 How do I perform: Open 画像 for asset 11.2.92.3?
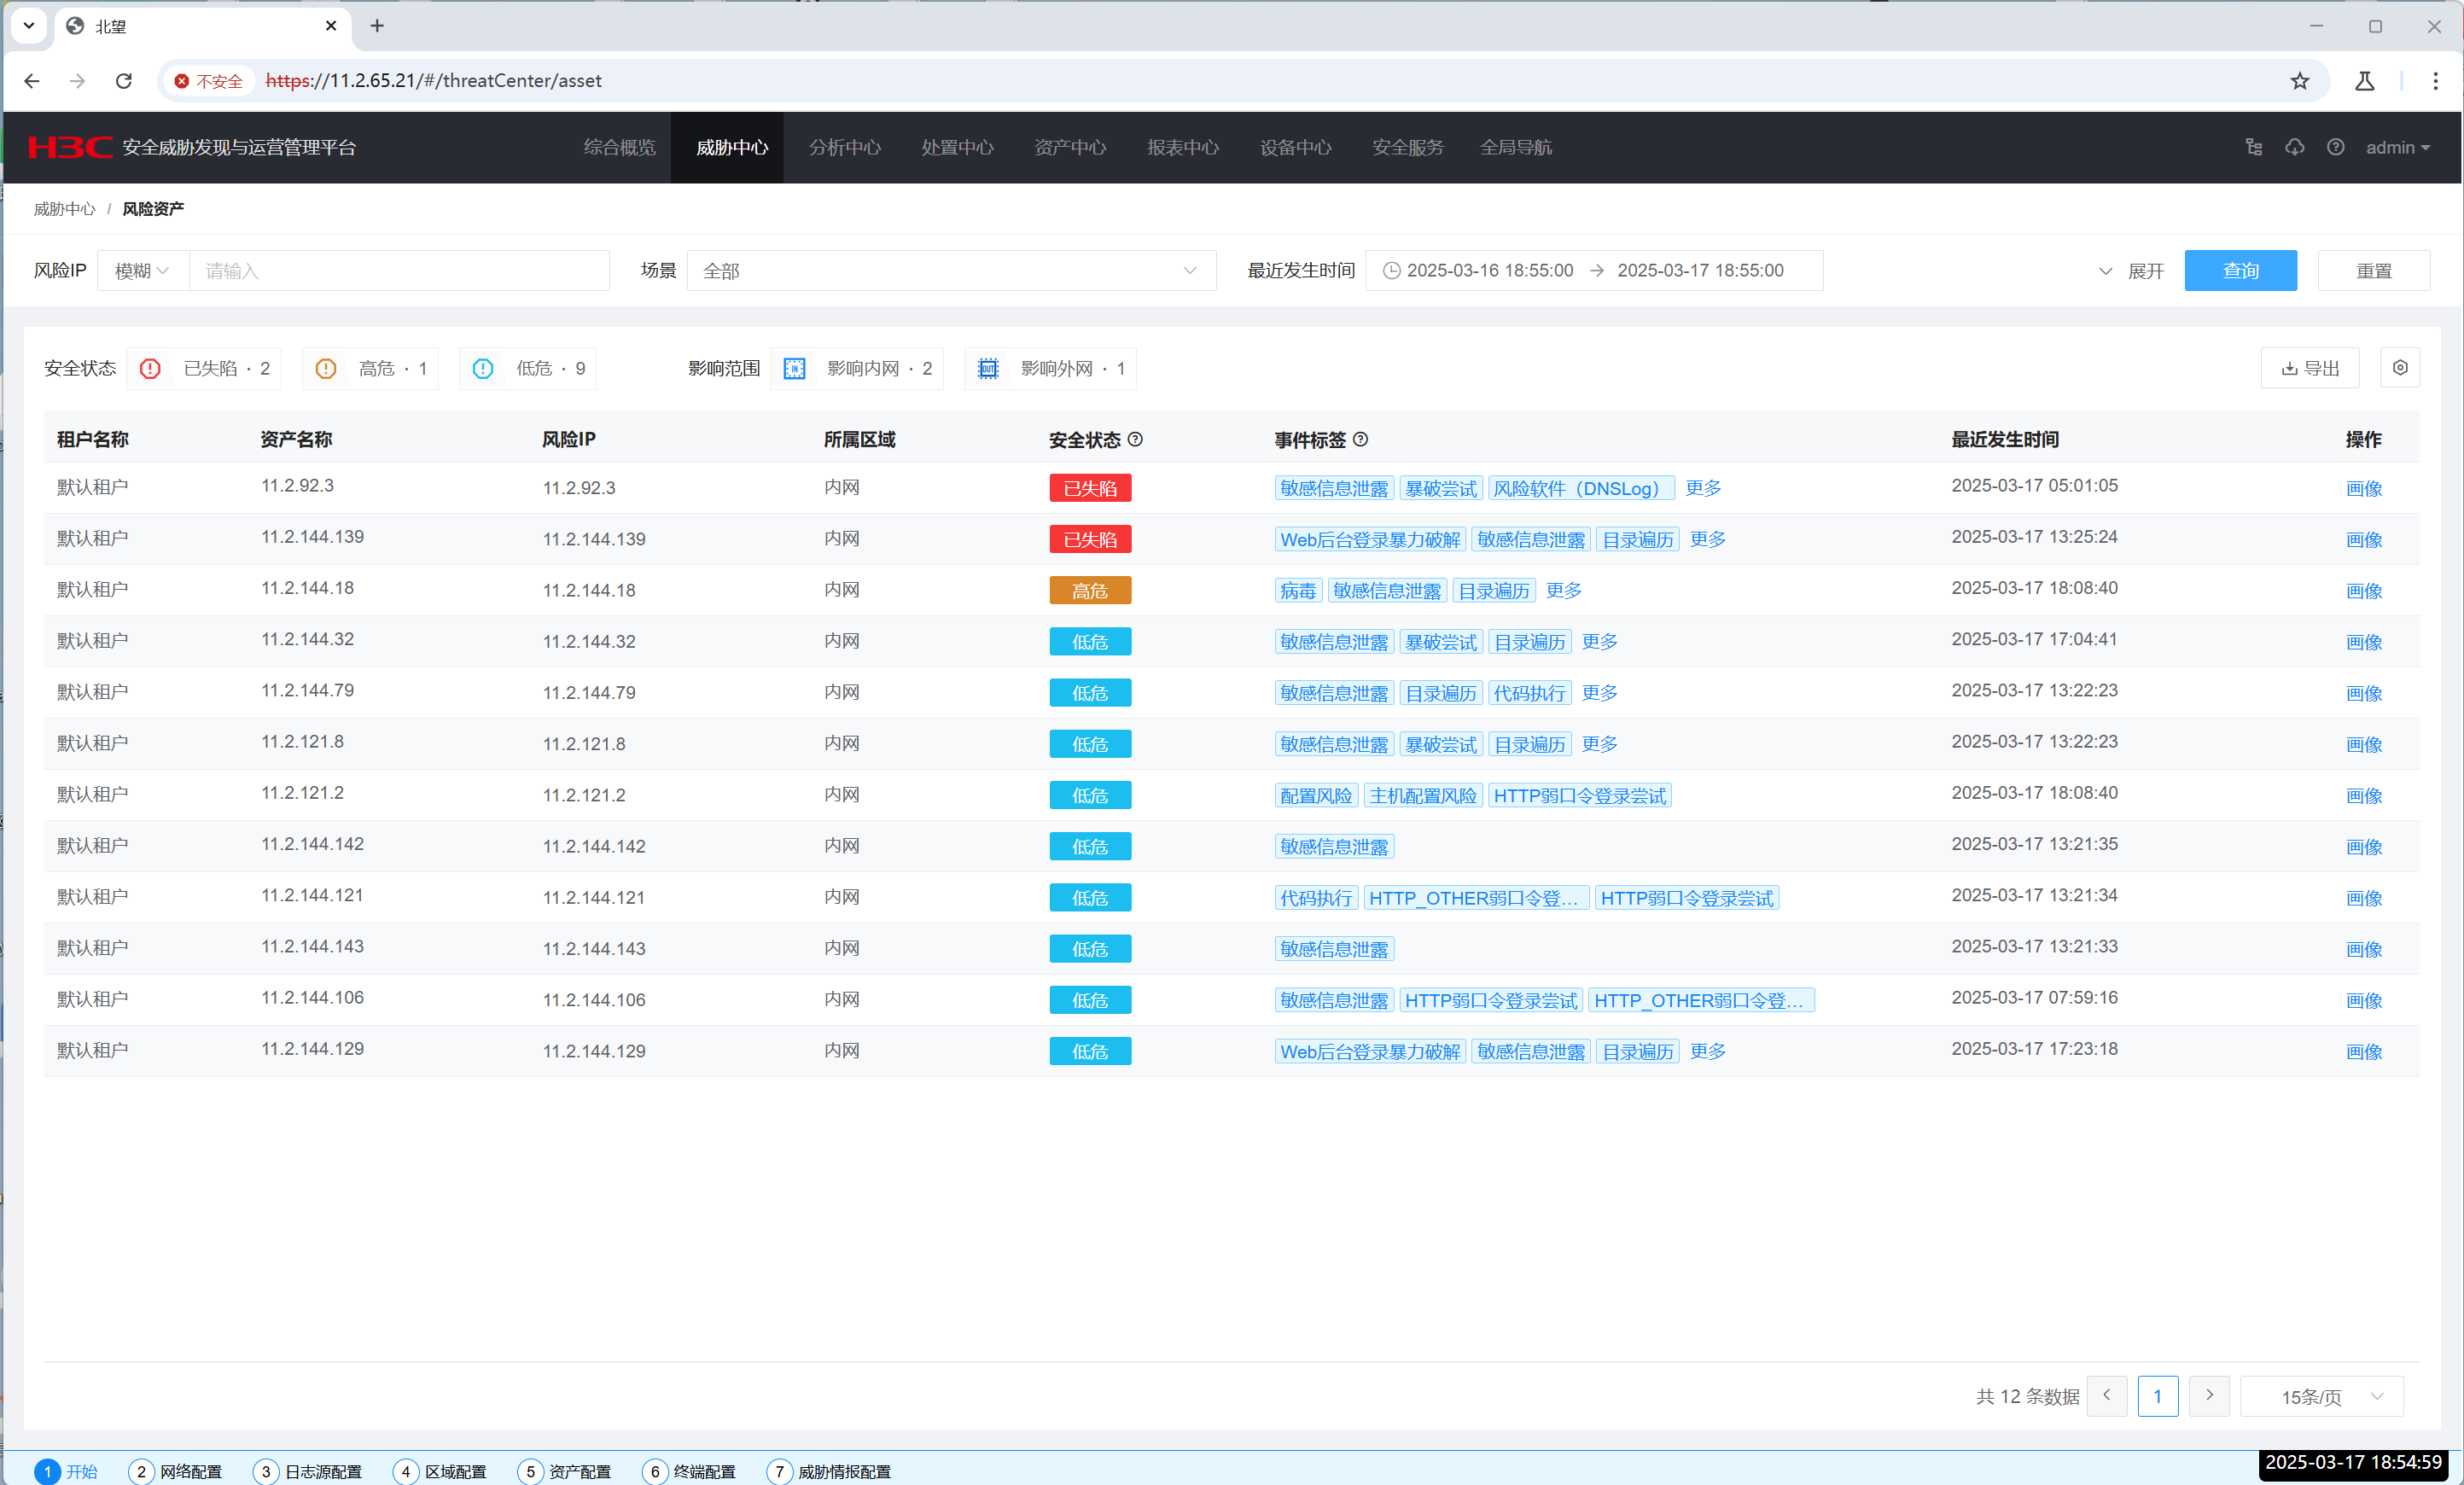[2363, 488]
